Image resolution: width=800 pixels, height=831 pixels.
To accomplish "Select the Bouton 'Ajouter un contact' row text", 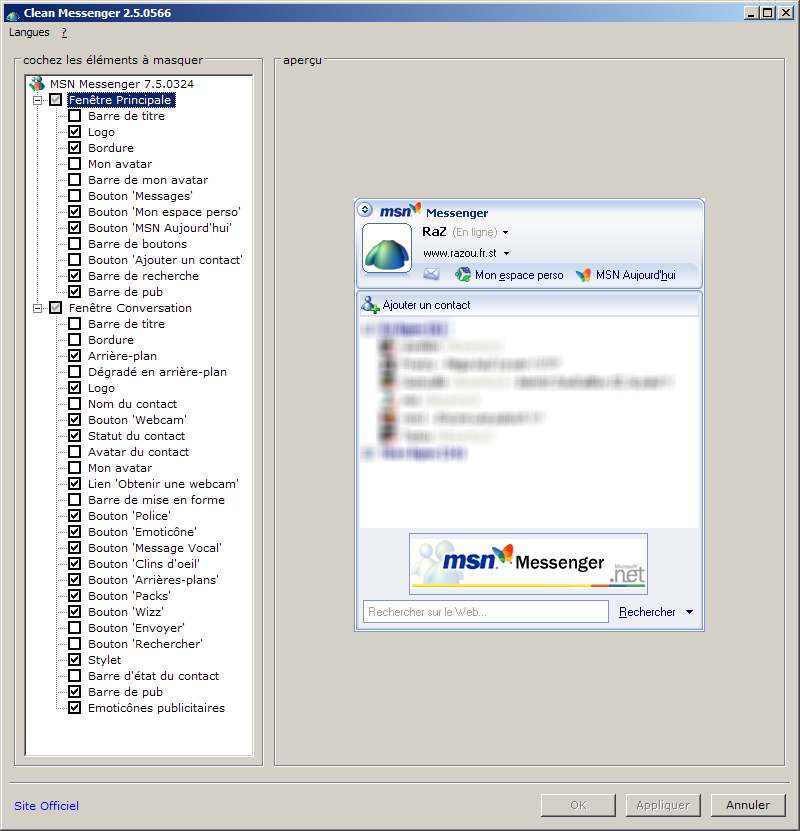I will [165, 260].
